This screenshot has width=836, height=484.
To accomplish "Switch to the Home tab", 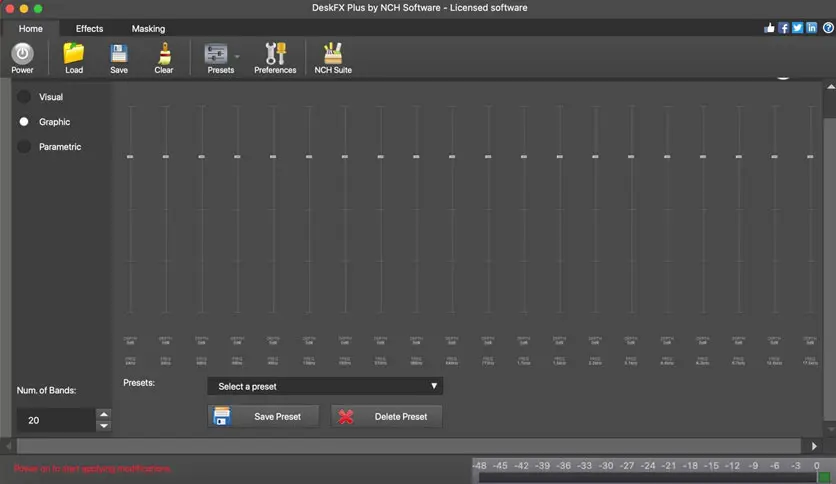I will (x=30, y=29).
